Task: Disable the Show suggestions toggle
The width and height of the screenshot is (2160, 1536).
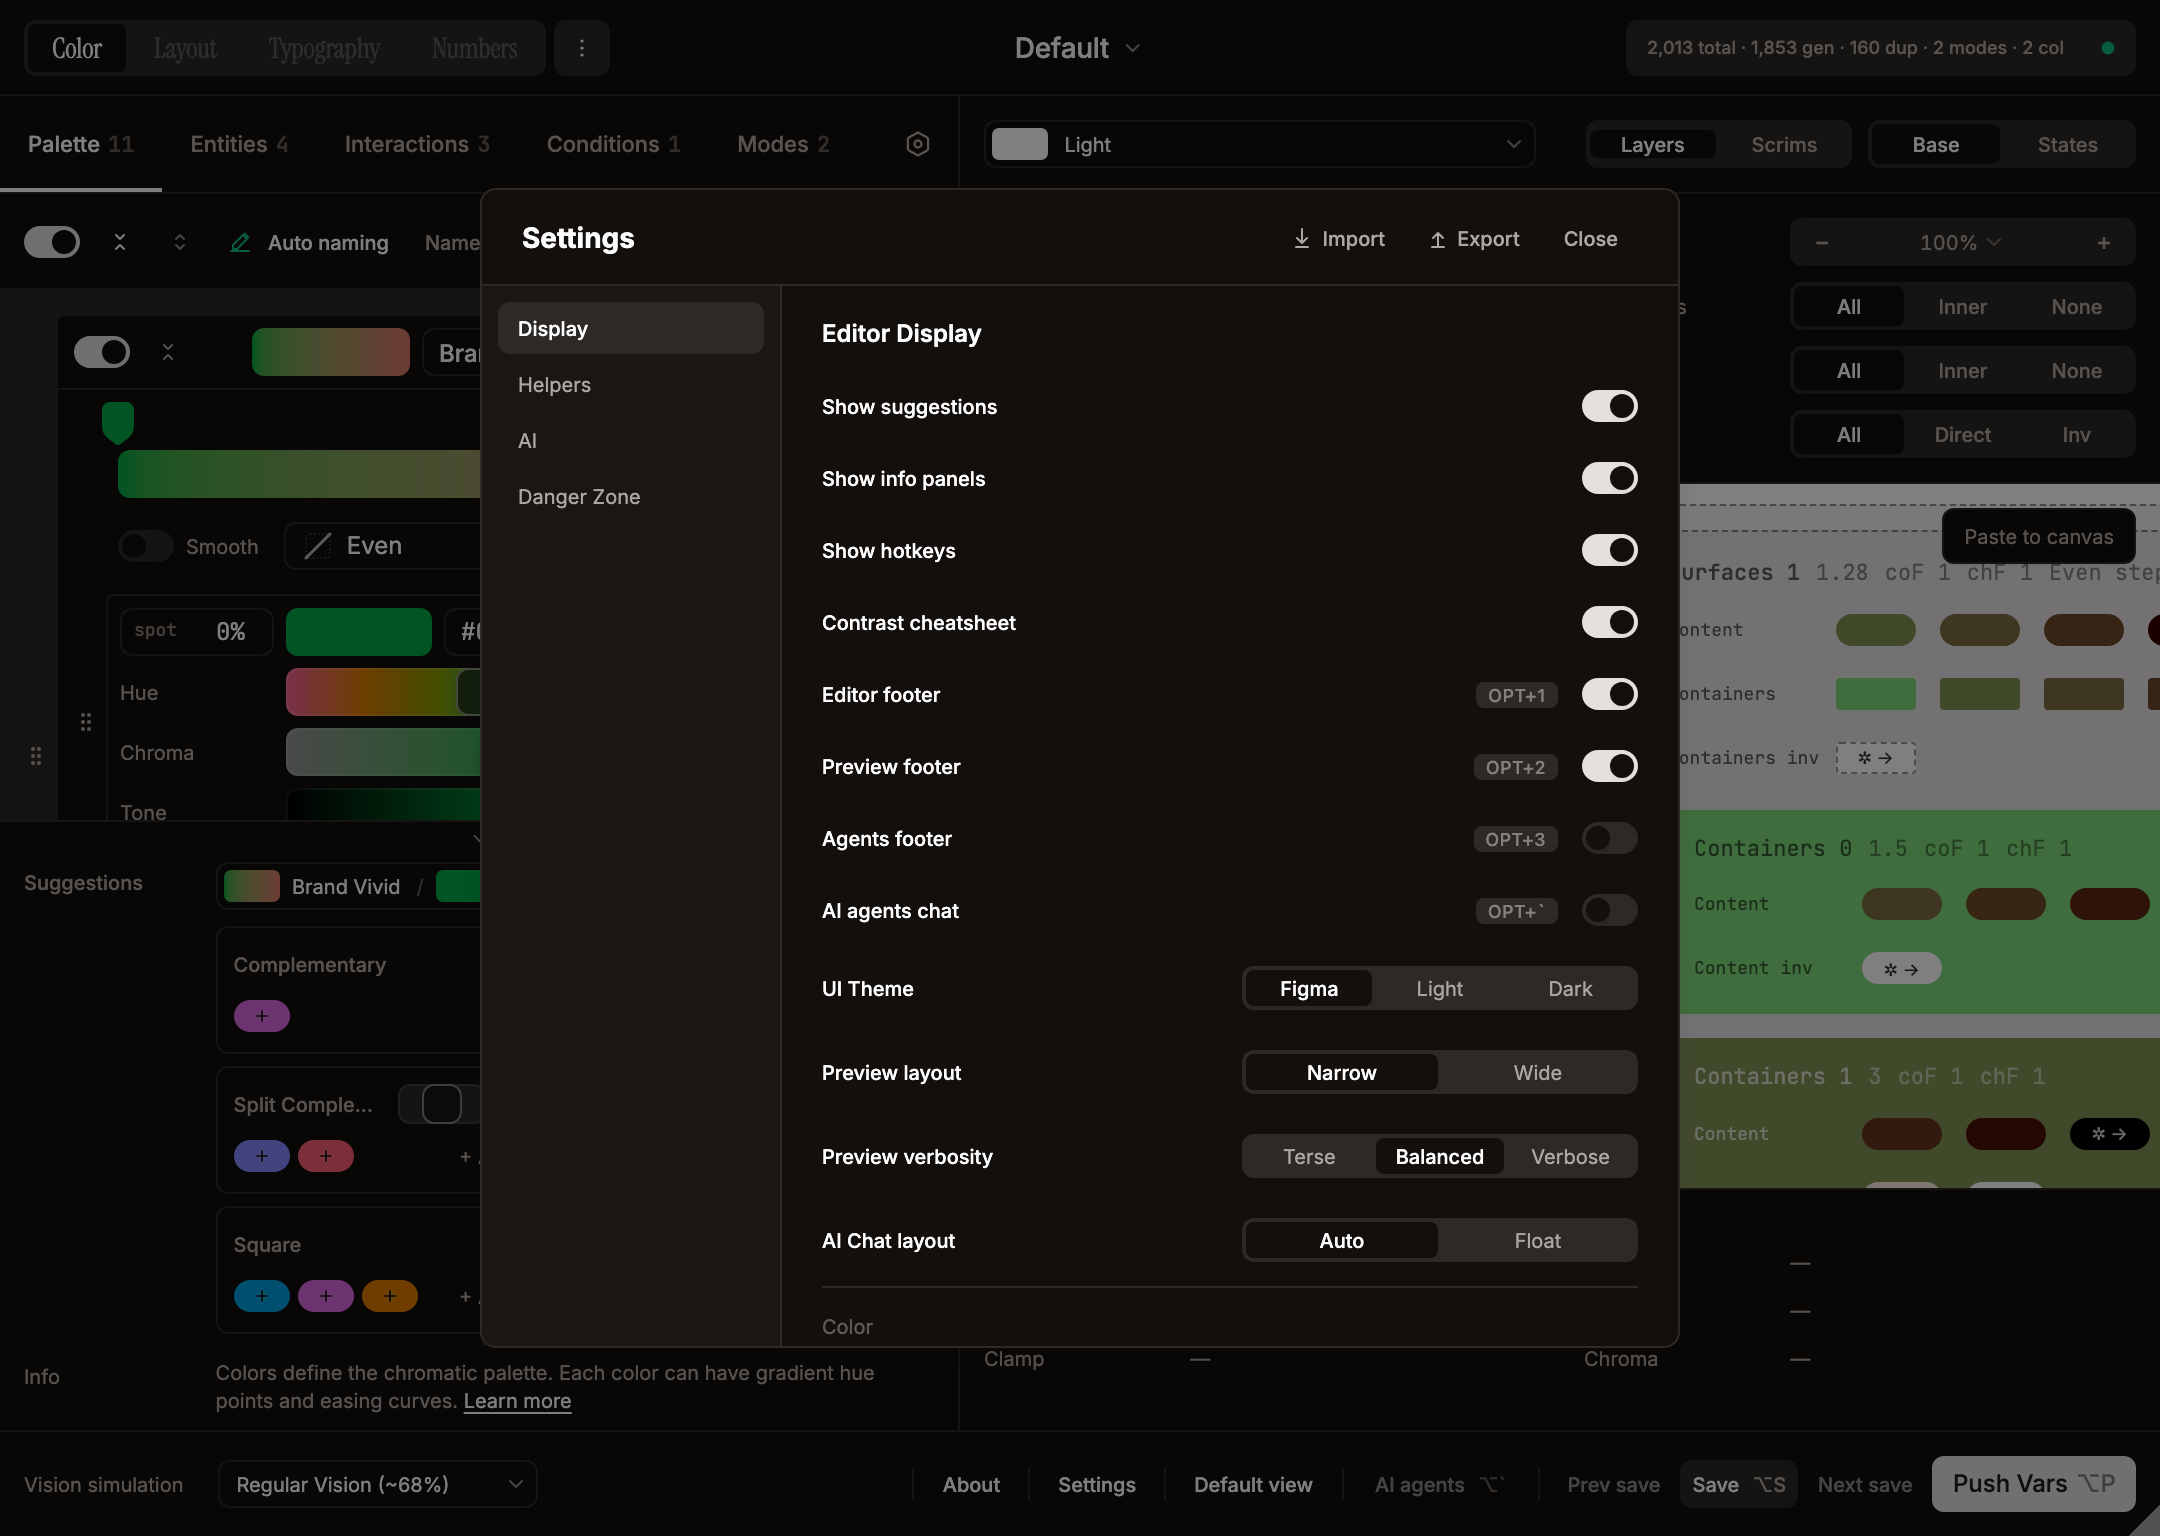Action: click(1610, 406)
